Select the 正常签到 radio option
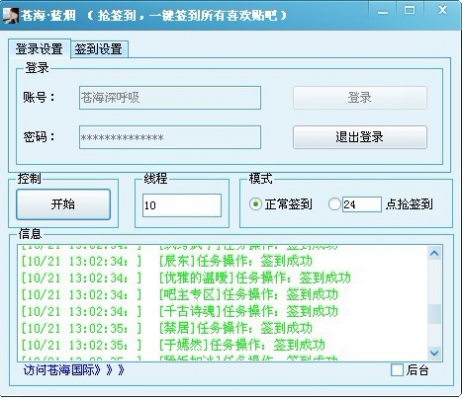Image resolution: width=462 pixels, height=400 pixels. [x=255, y=204]
